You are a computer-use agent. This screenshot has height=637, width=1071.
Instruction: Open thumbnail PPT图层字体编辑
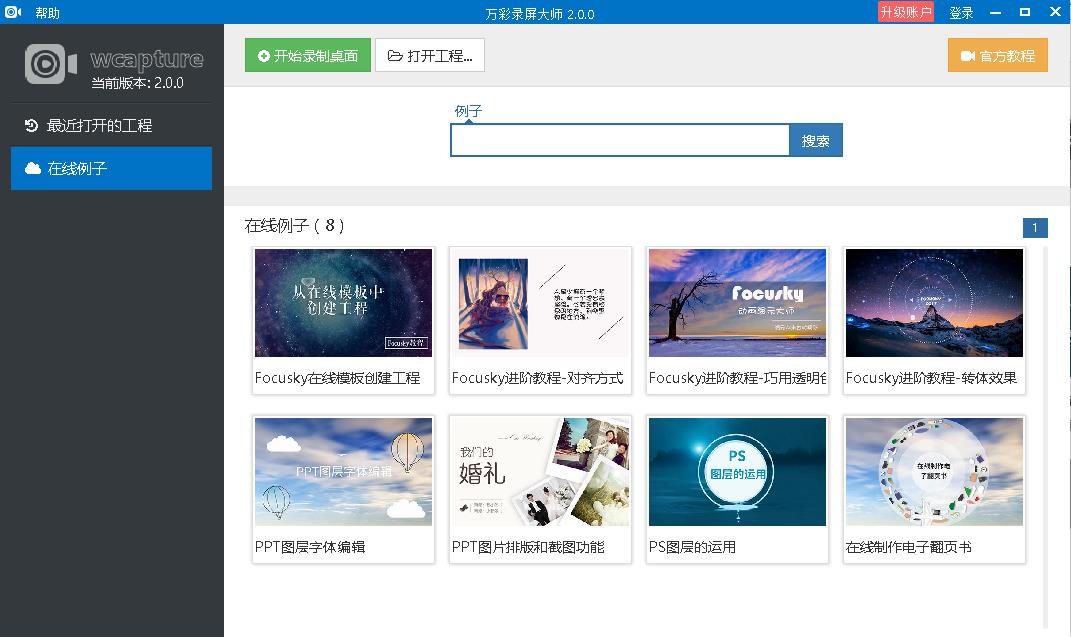point(344,472)
